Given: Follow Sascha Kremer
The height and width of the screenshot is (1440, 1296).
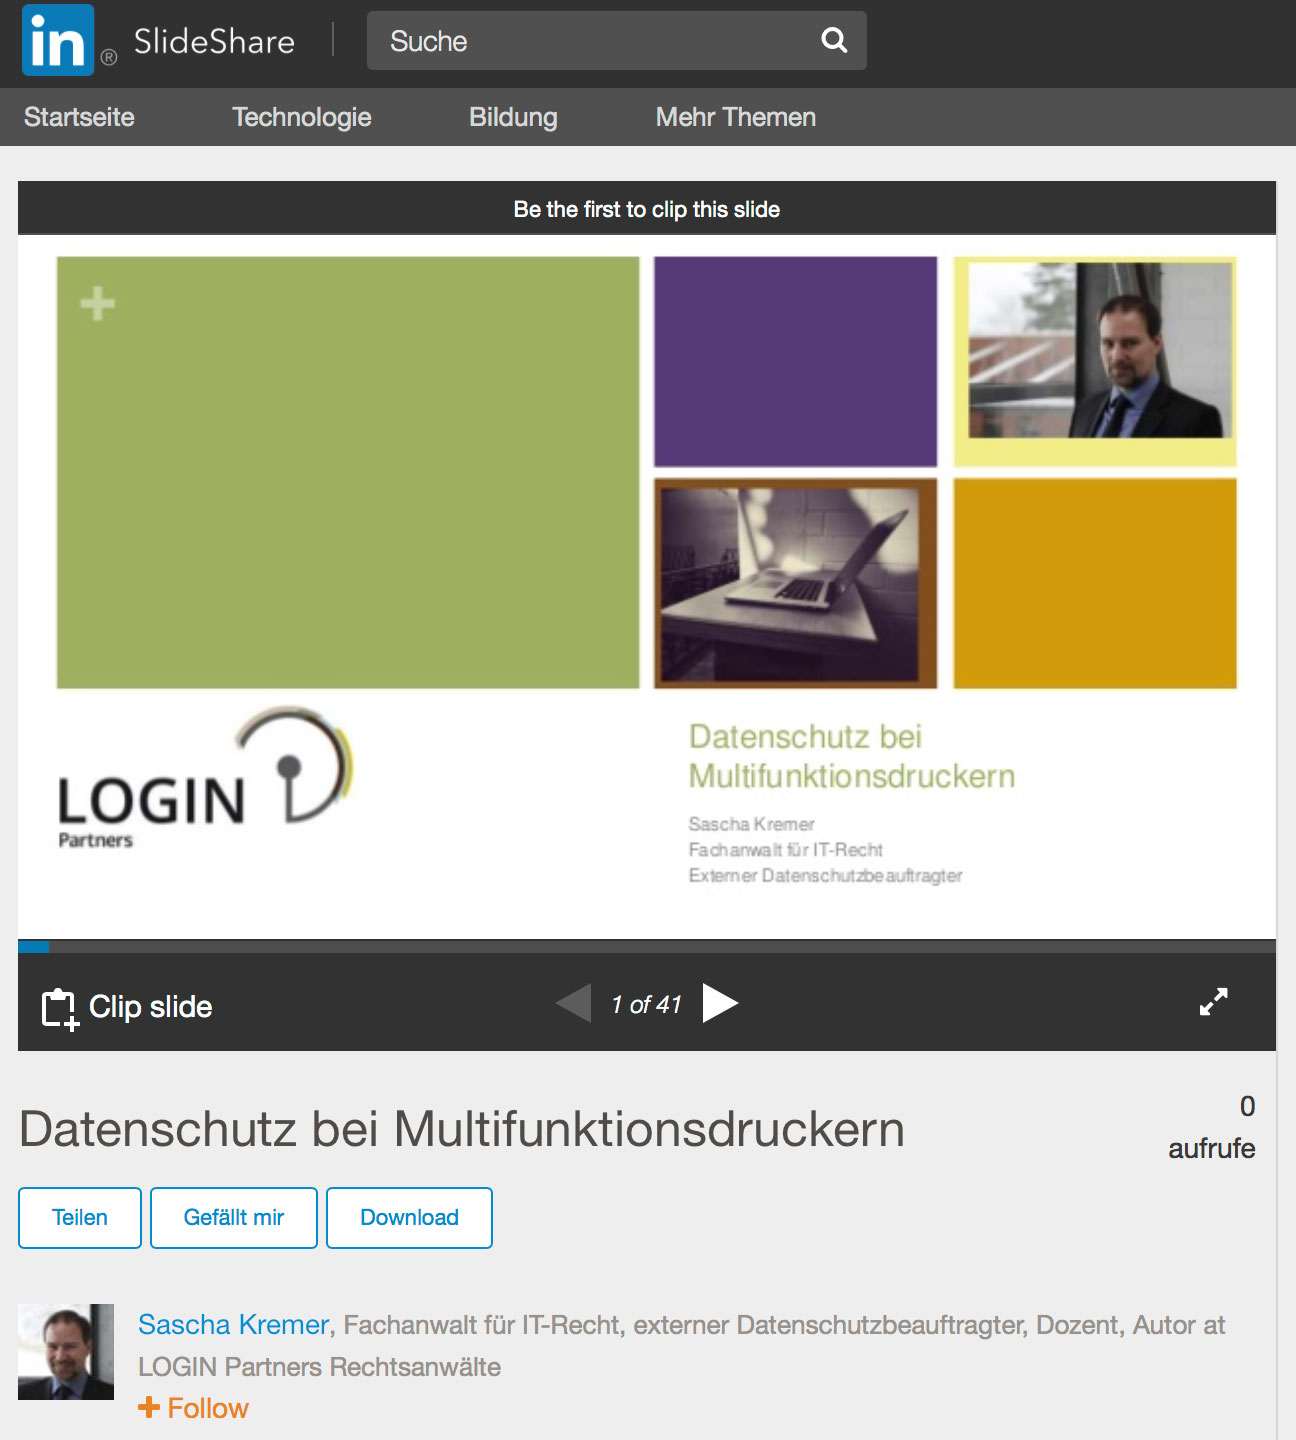Looking at the screenshot, I should 192,1408.
